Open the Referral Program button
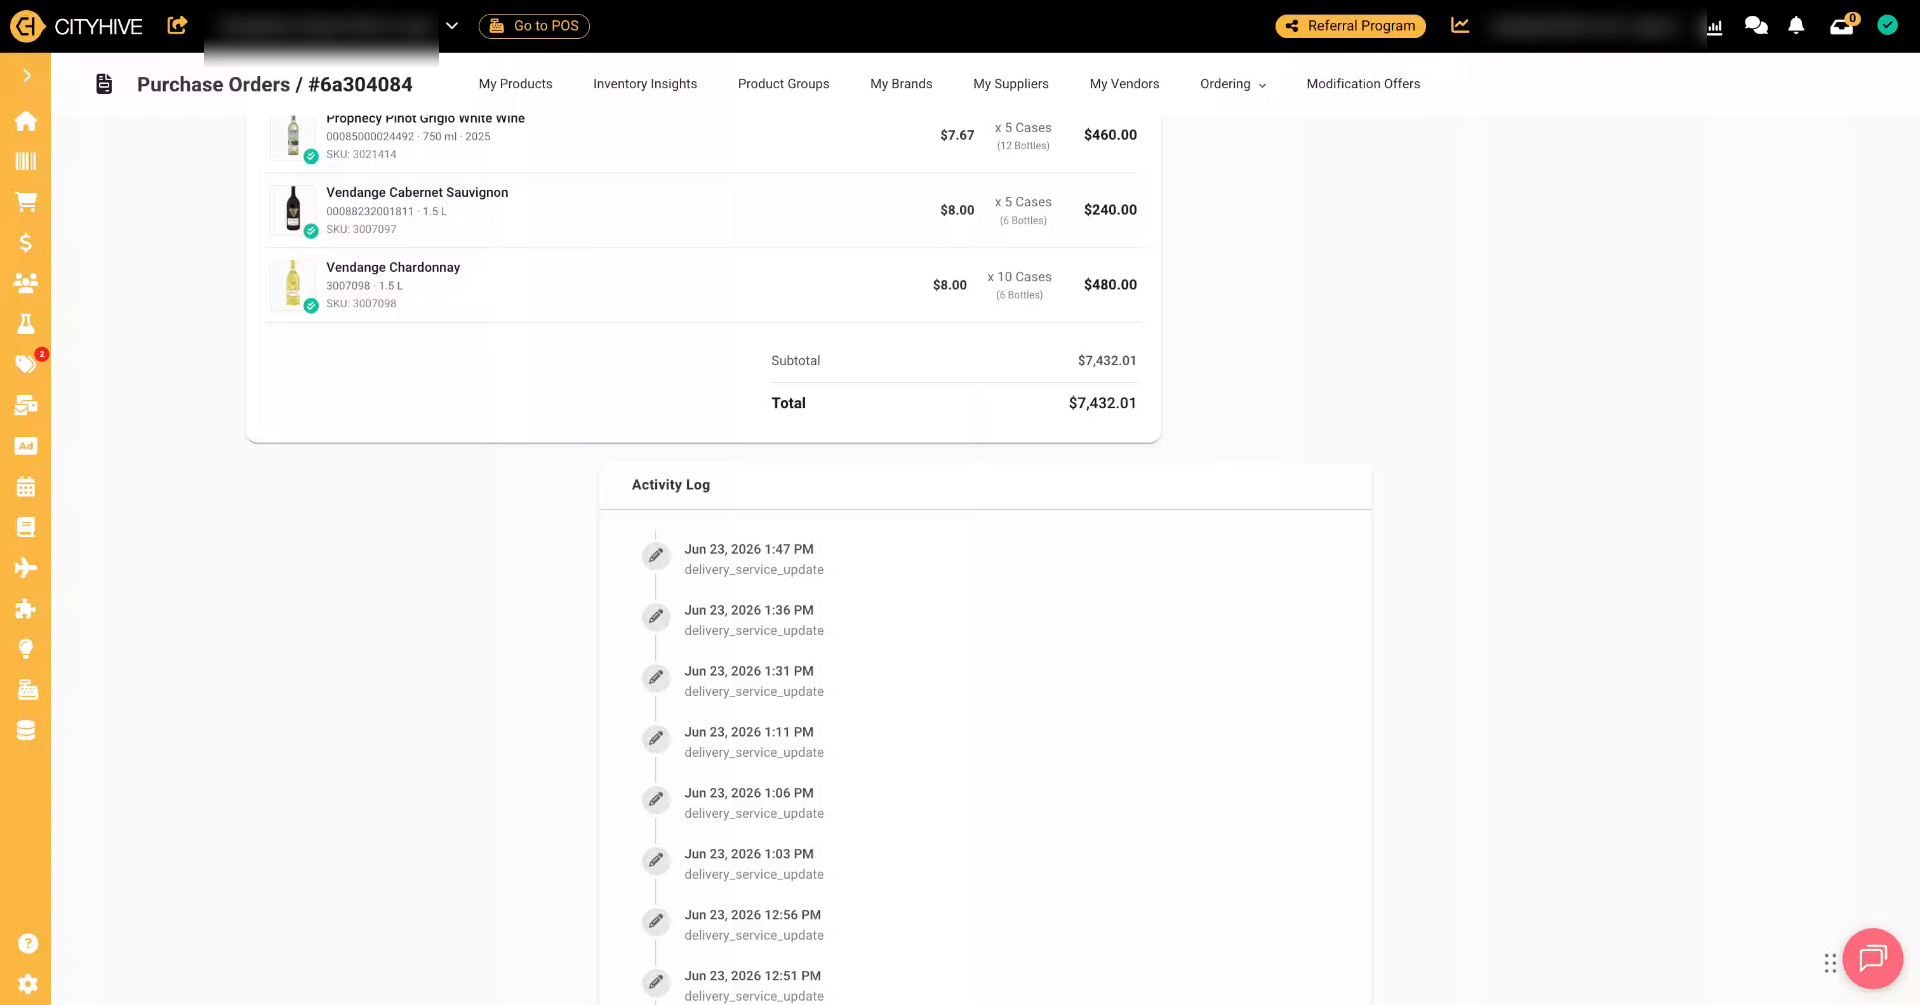Image resolution: width=1920 pixels, height=1005 pixels. (1350, 26)
